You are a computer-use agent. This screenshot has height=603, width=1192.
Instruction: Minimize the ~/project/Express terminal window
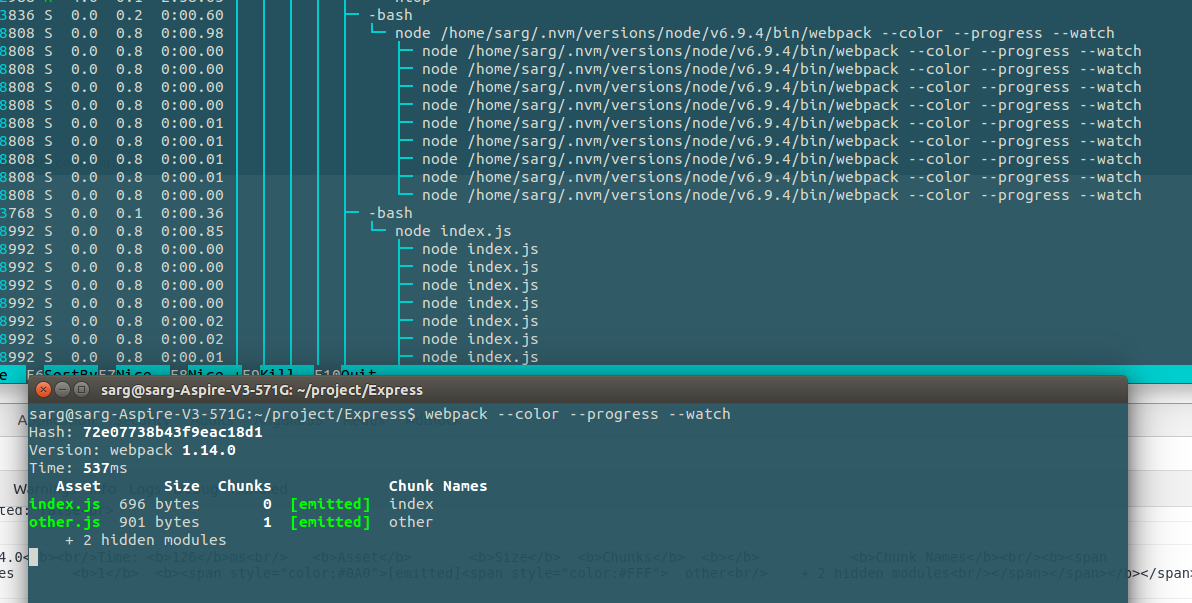point(62,389)
